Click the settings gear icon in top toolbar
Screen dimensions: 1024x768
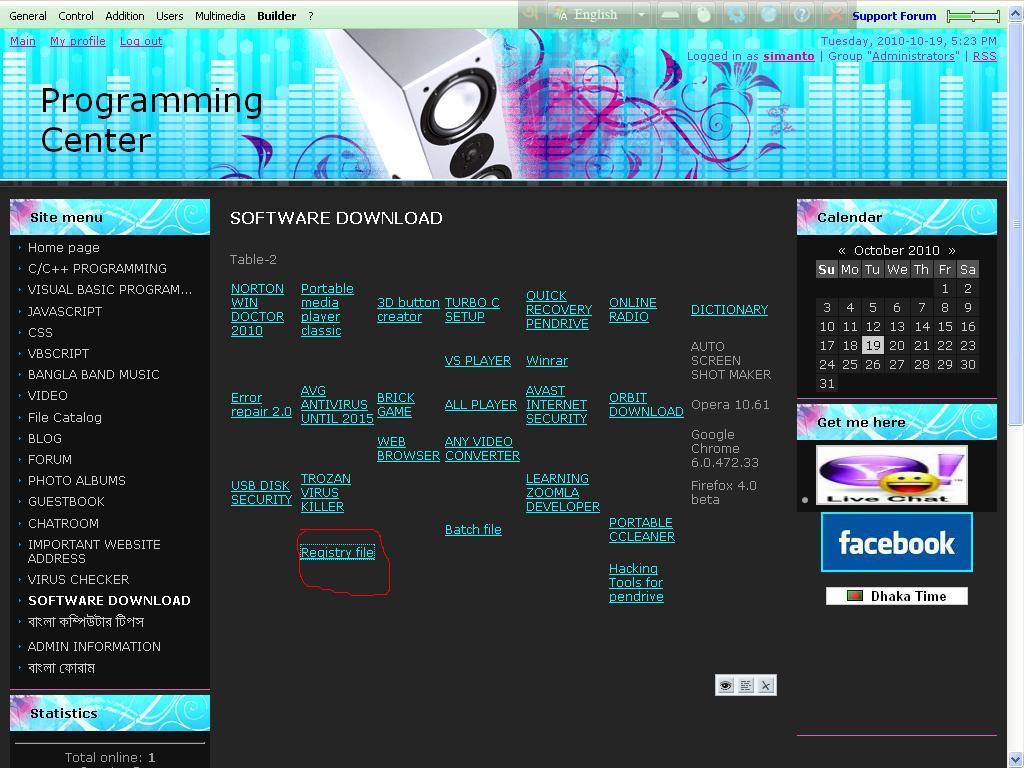coord(736,14)
